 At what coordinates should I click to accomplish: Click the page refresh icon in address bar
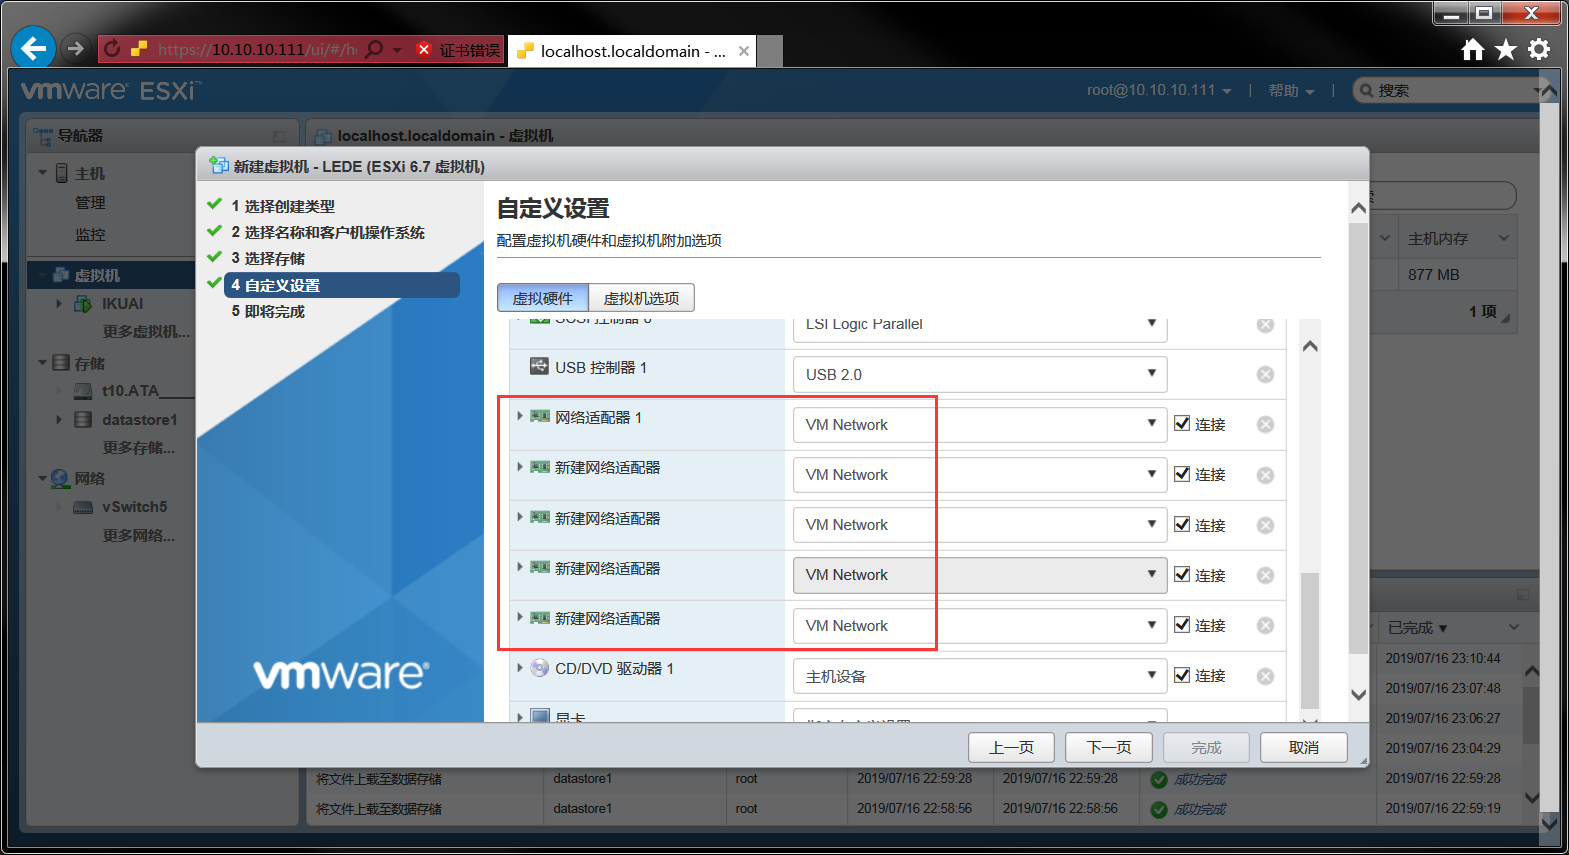tap(112, 49)
